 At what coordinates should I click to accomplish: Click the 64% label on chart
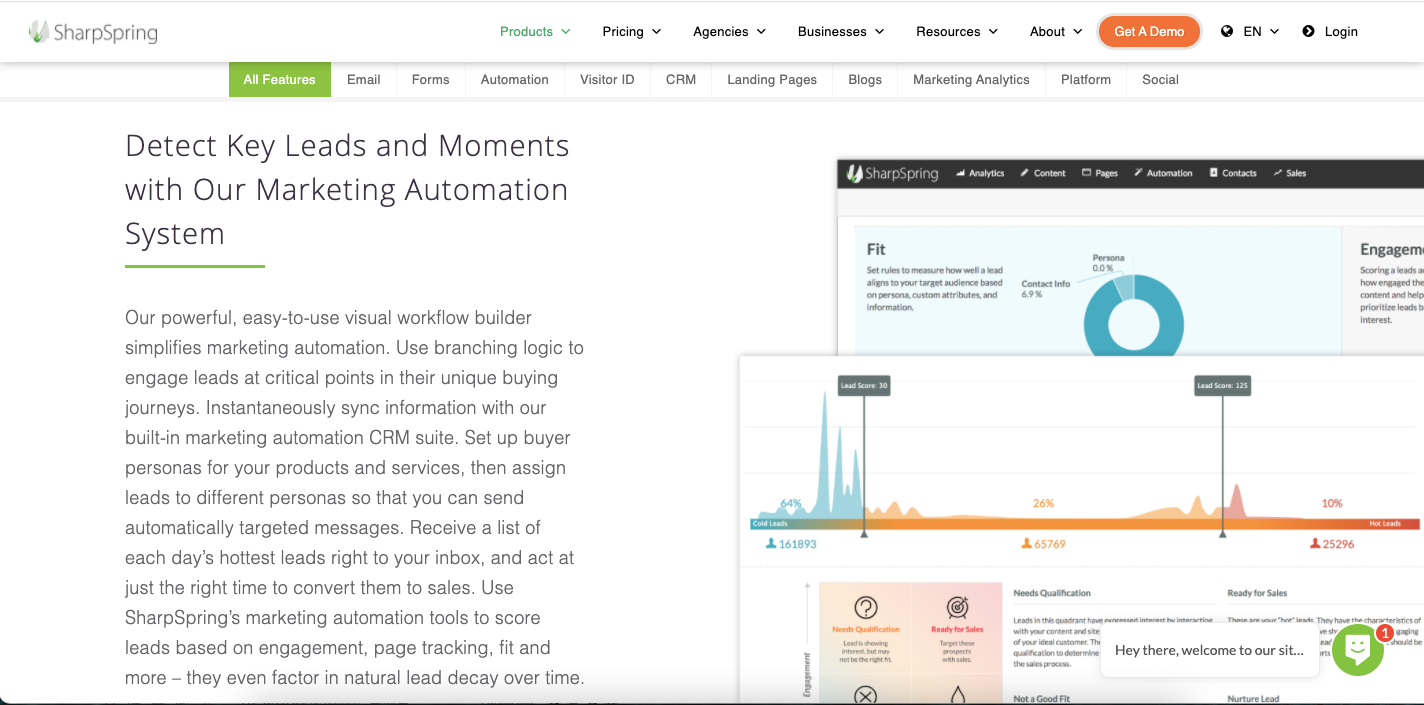(791, 503)
